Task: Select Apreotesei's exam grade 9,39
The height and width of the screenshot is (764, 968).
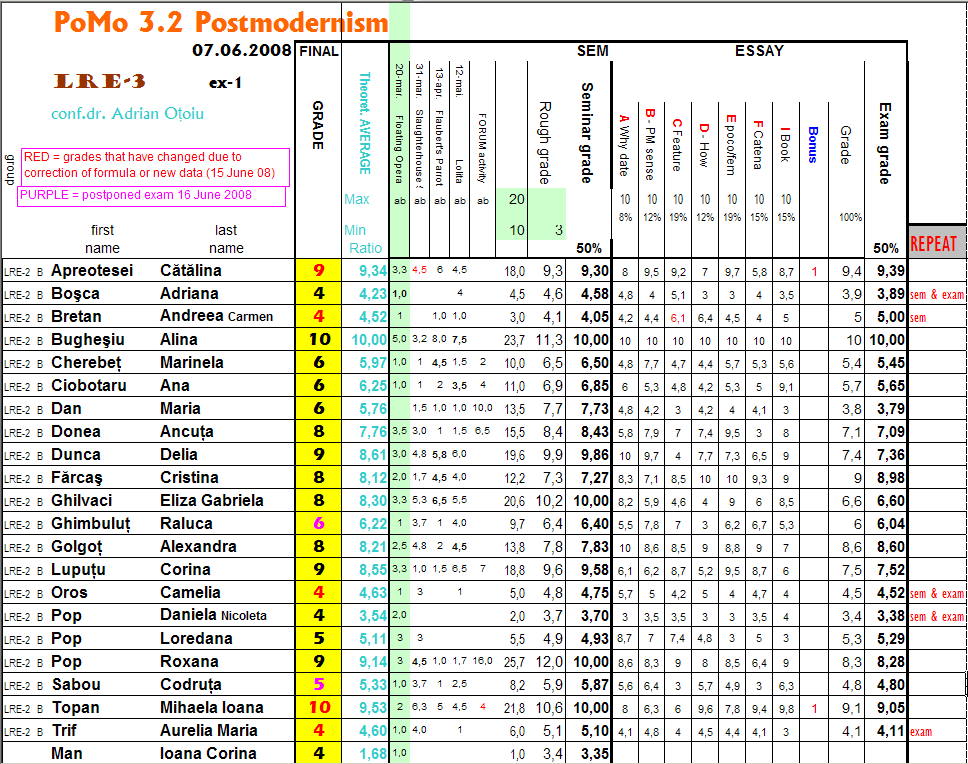Action: (x=891, y=271)
